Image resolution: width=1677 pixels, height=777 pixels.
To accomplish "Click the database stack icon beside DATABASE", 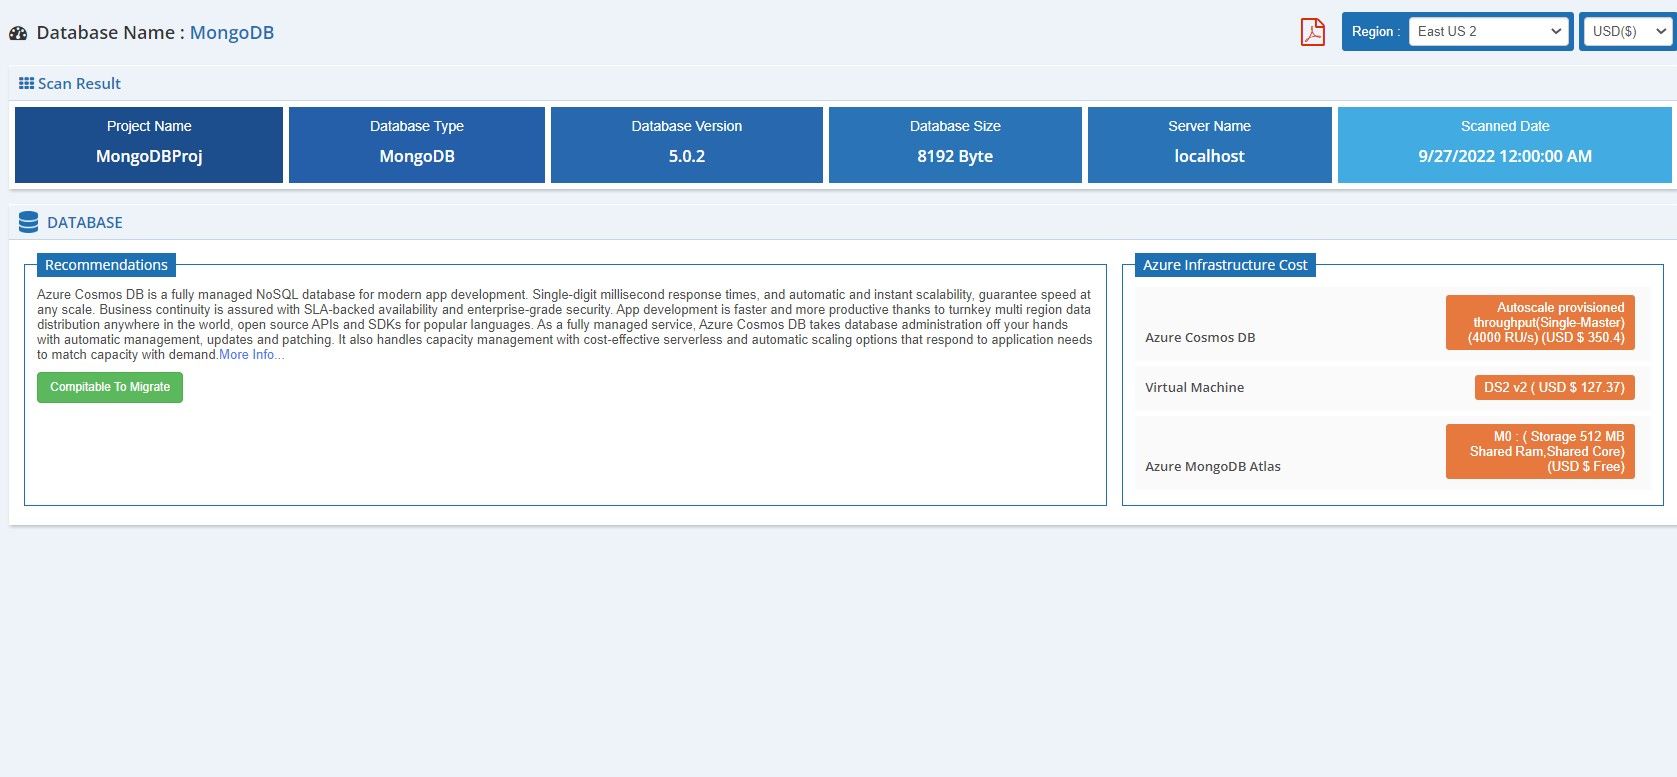I will (29, 222).
